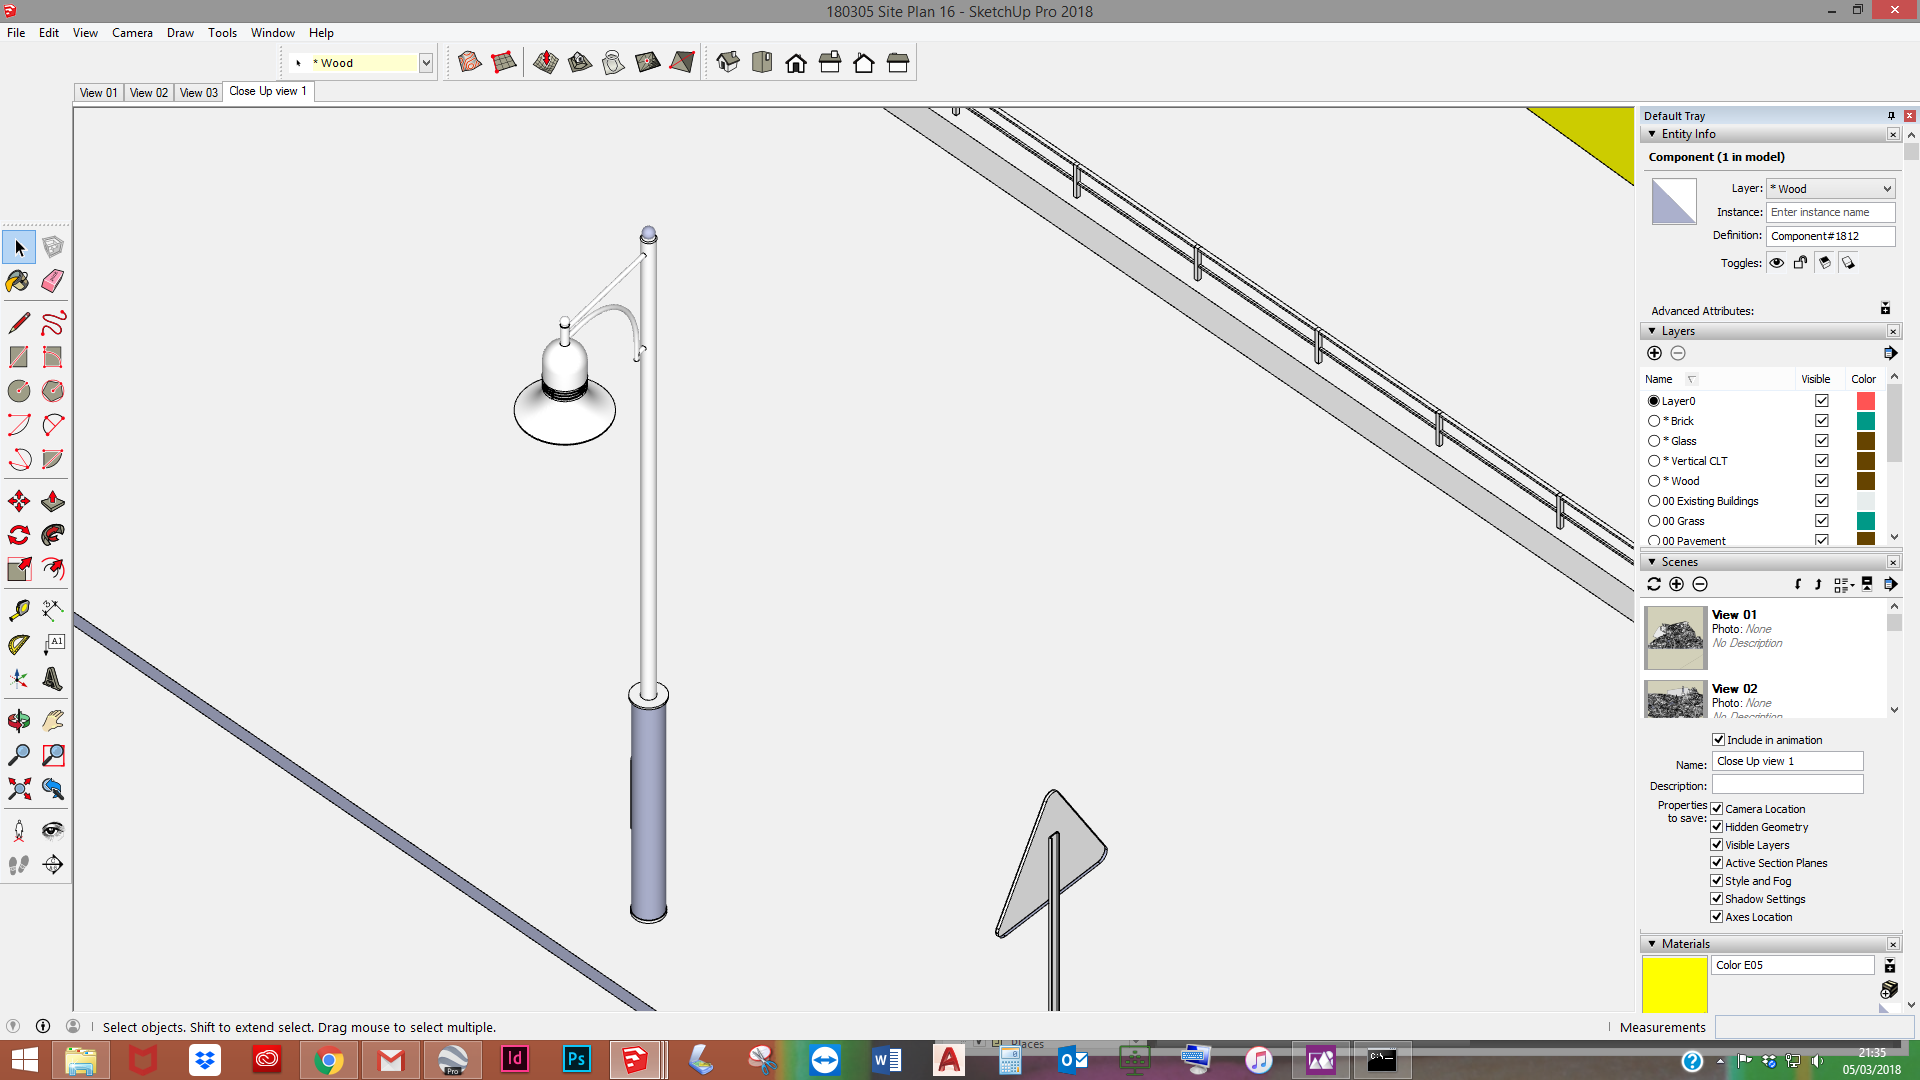Toggle Include in animation checkbox
This screenshot has height=1080, width=1920.
(1718, 740)
